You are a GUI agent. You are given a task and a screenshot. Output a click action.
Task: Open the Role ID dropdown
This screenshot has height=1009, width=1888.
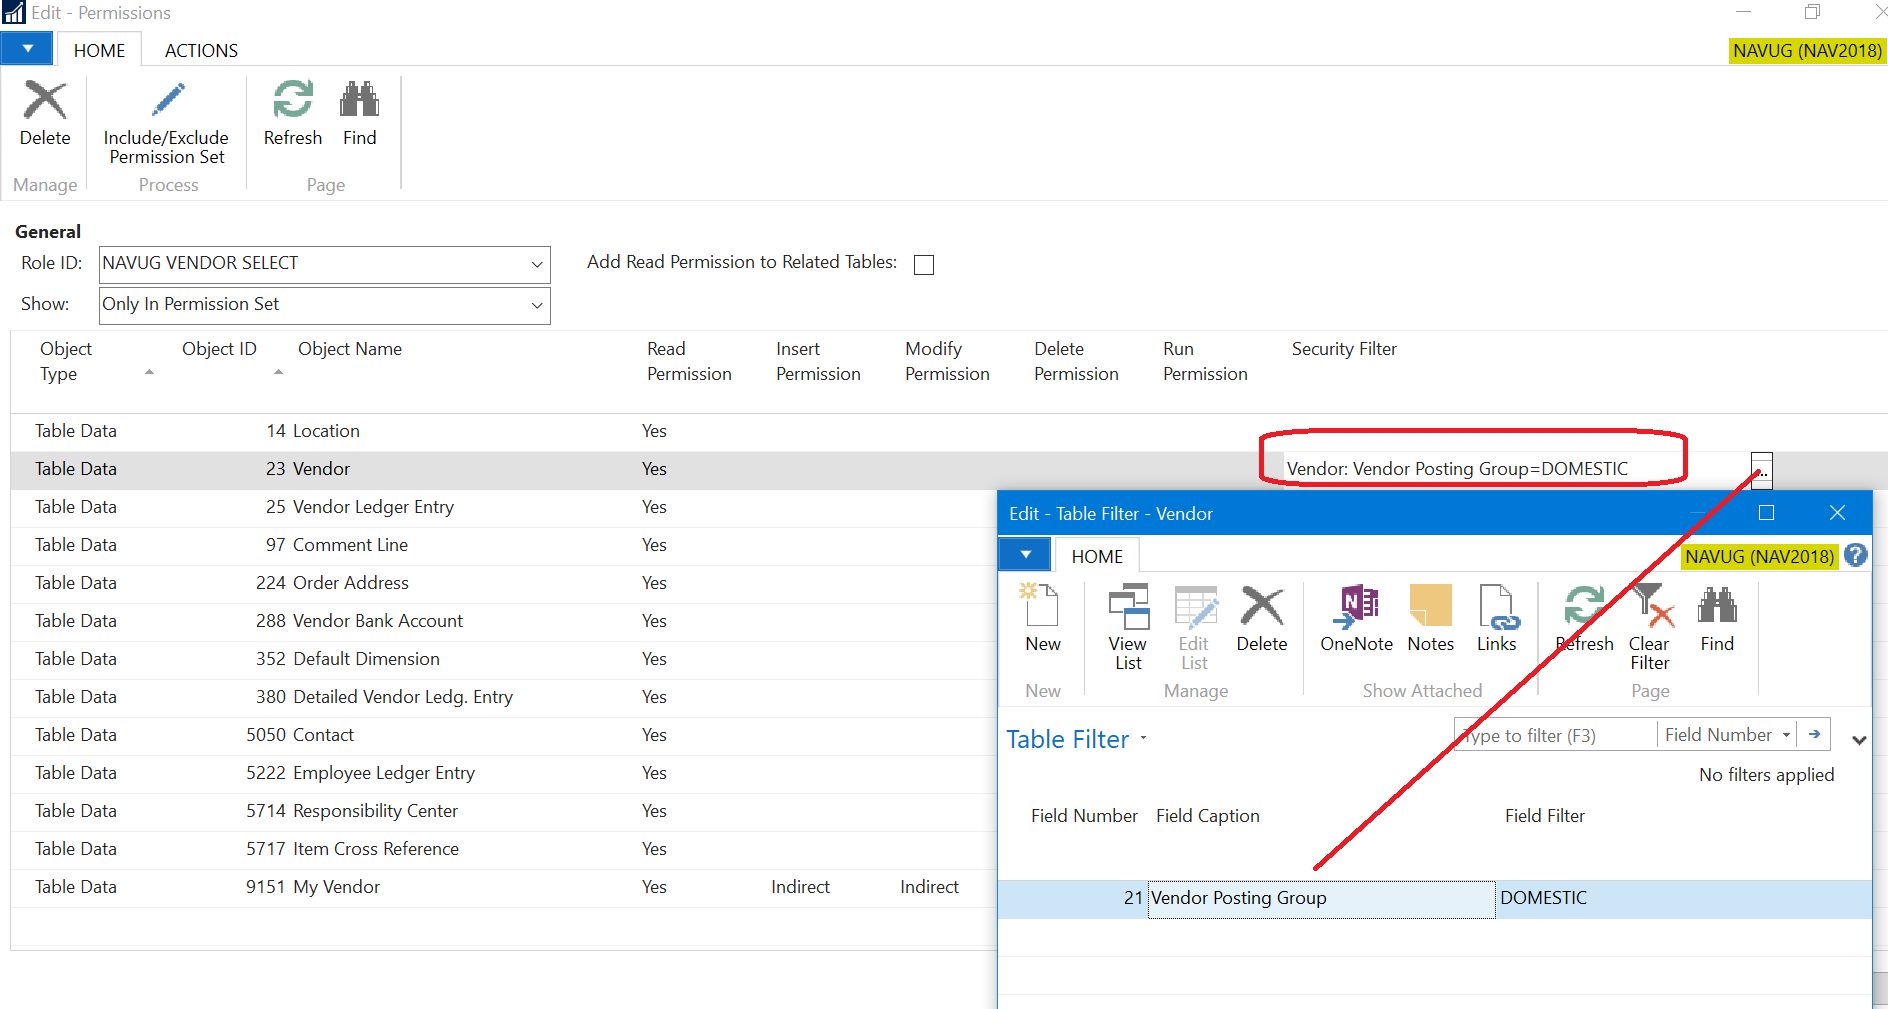[x=537, y=265]
